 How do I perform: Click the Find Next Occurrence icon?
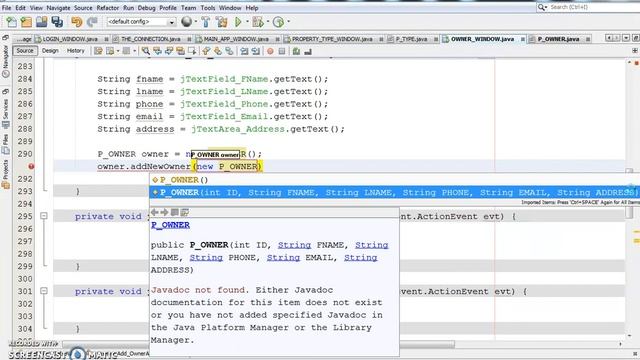coord(169,51)
